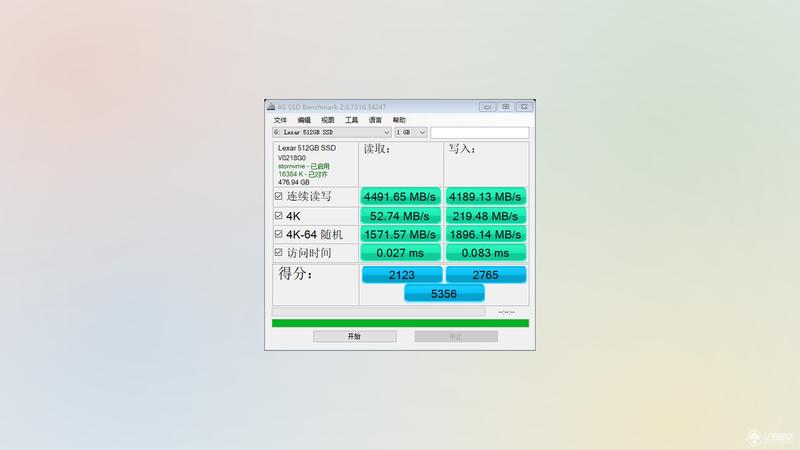Click the write access time 0.083 ms
The height and width of the screenshot is (450, 800).
(486, 253)
